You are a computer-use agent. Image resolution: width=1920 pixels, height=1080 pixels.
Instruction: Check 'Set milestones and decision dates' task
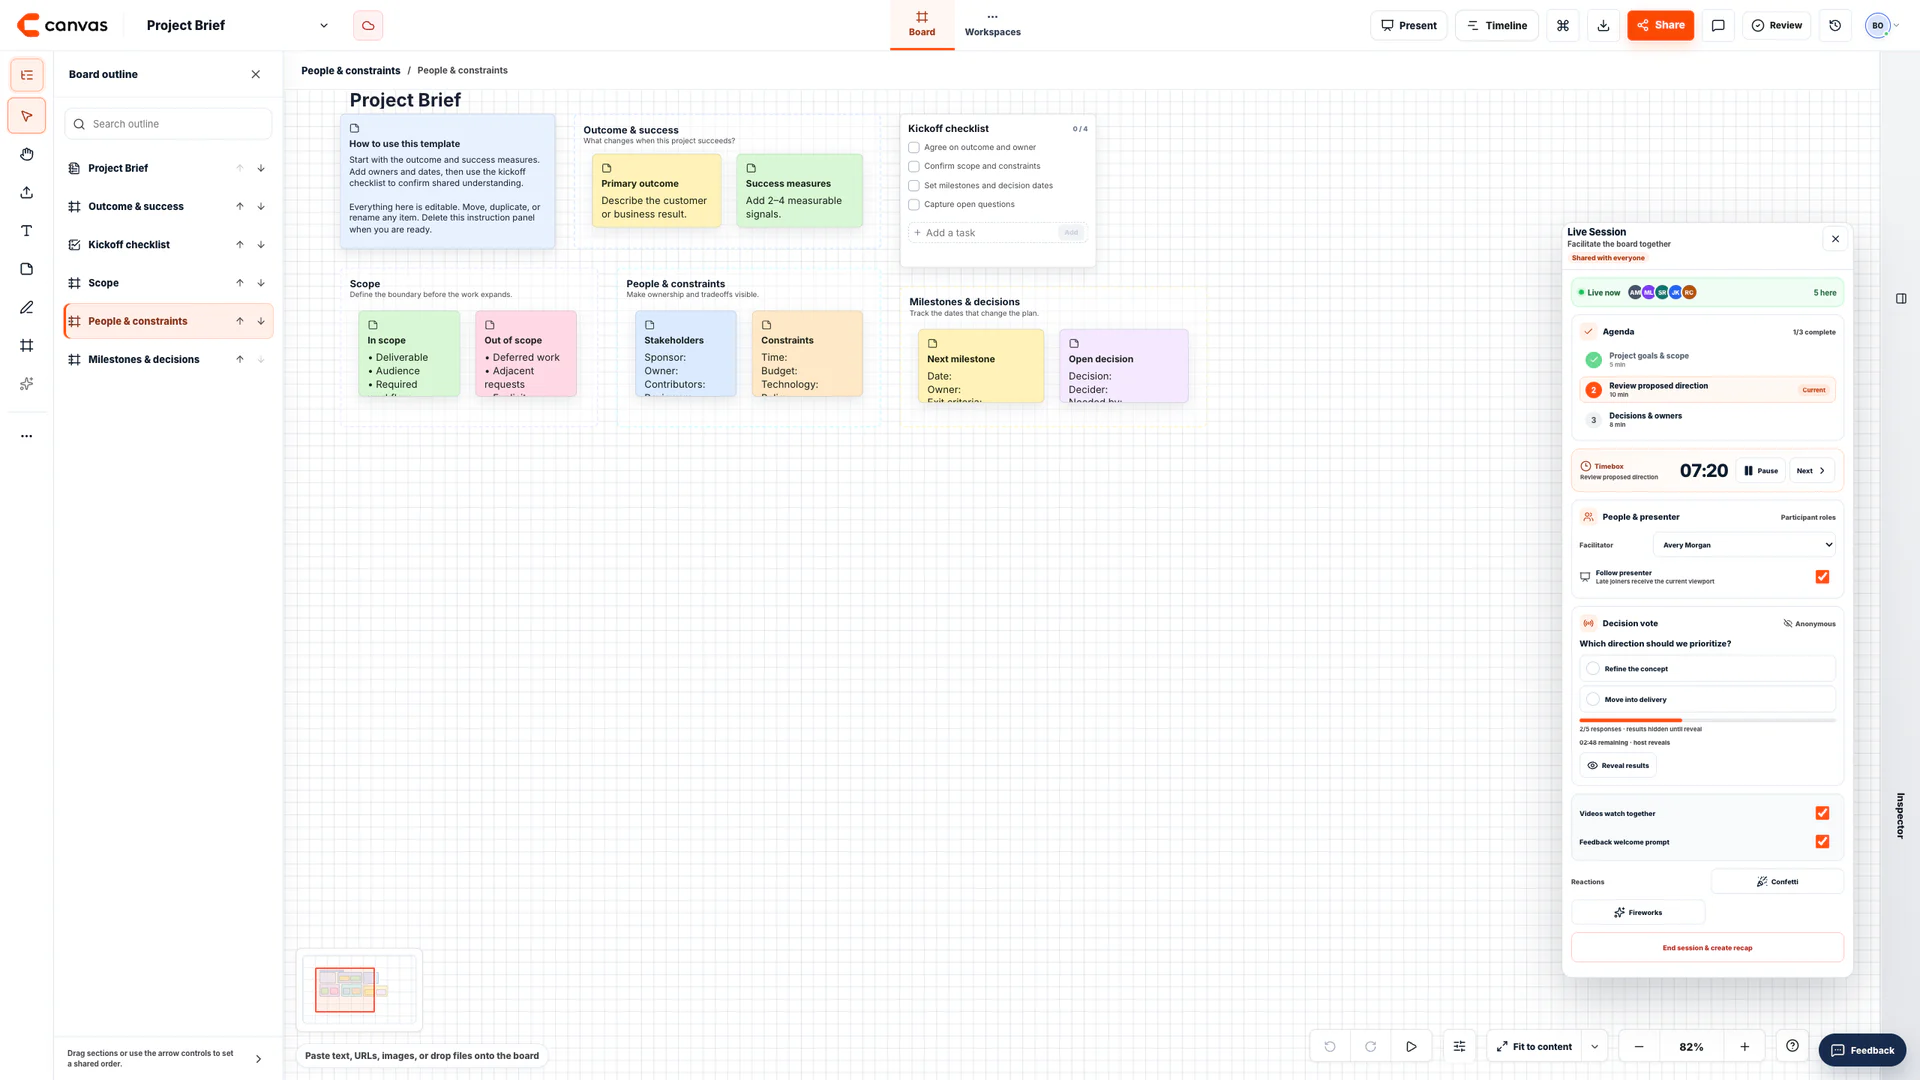913,185
